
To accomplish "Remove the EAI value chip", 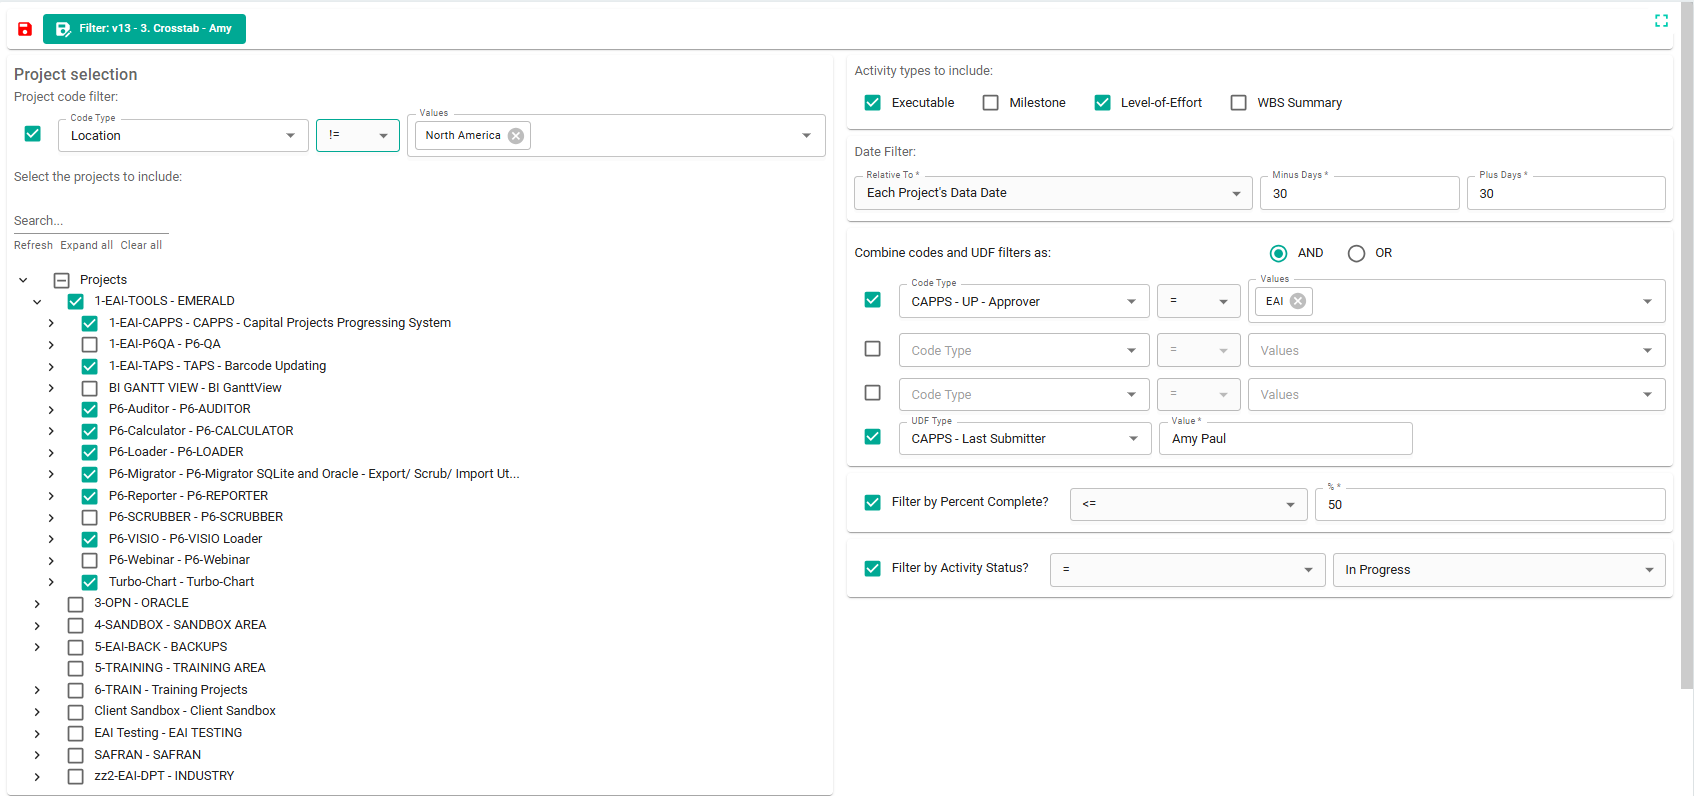I will [x=1297, y=301].
